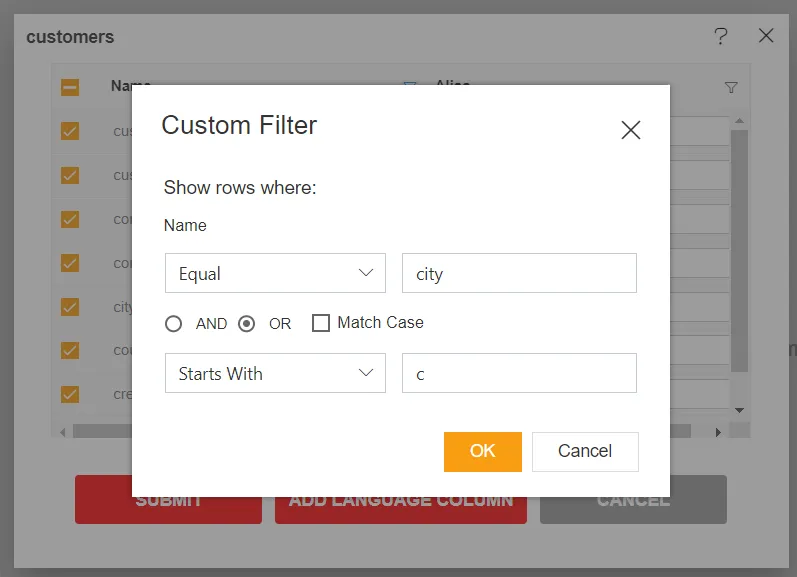Image resolution: width=797 pixels, height=577 pixels.
Task: Click the vertical scrollbar up arrow
Action: (739, 122)
